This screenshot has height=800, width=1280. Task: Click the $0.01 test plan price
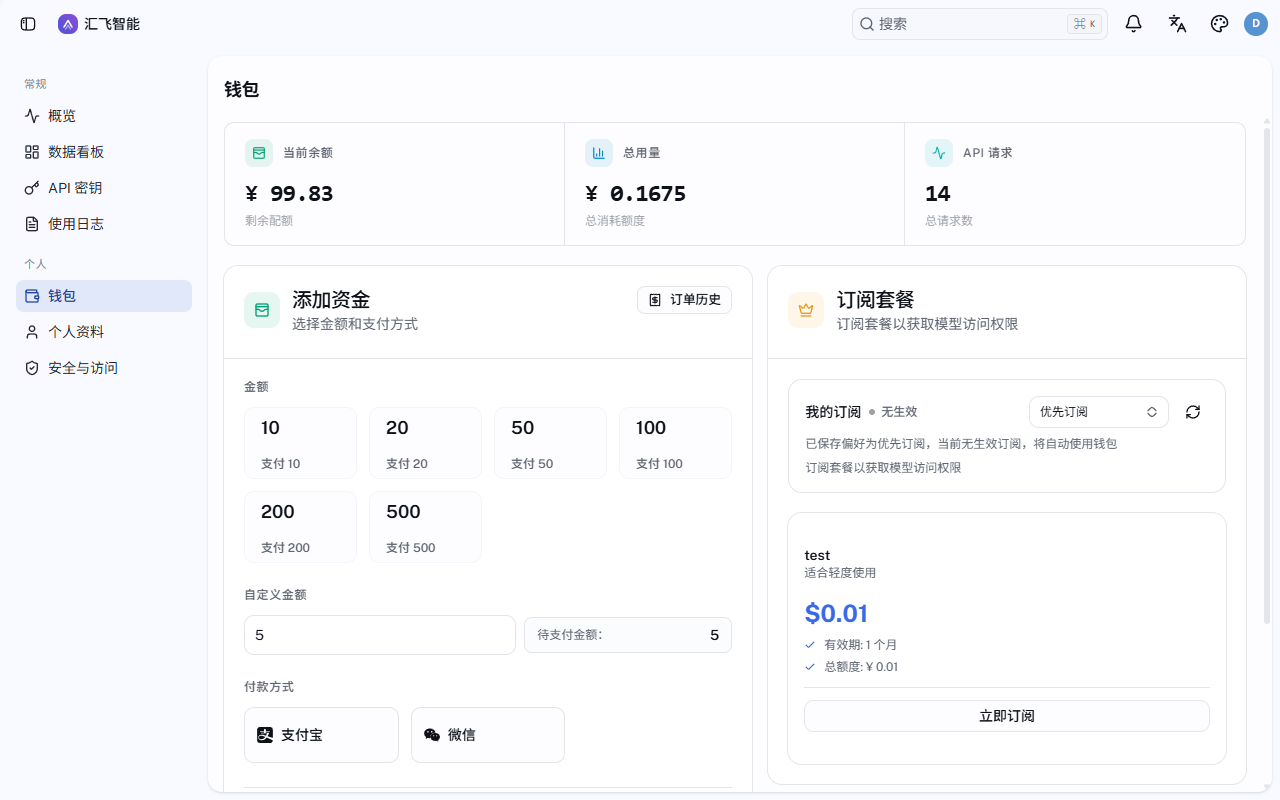836,613
